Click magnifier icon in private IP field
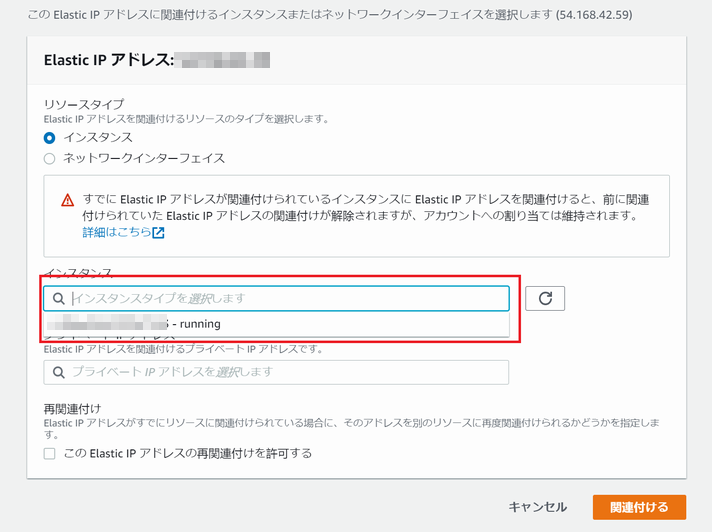Image resolution: width=712 pixels, height=532 pixels. [x=59, y=372]
